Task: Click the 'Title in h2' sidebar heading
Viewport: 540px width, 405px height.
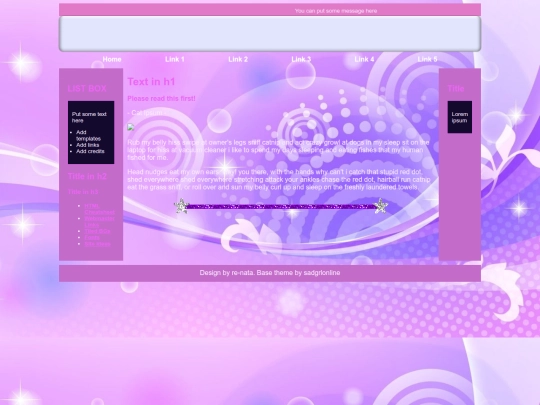Action: [87, 176]
